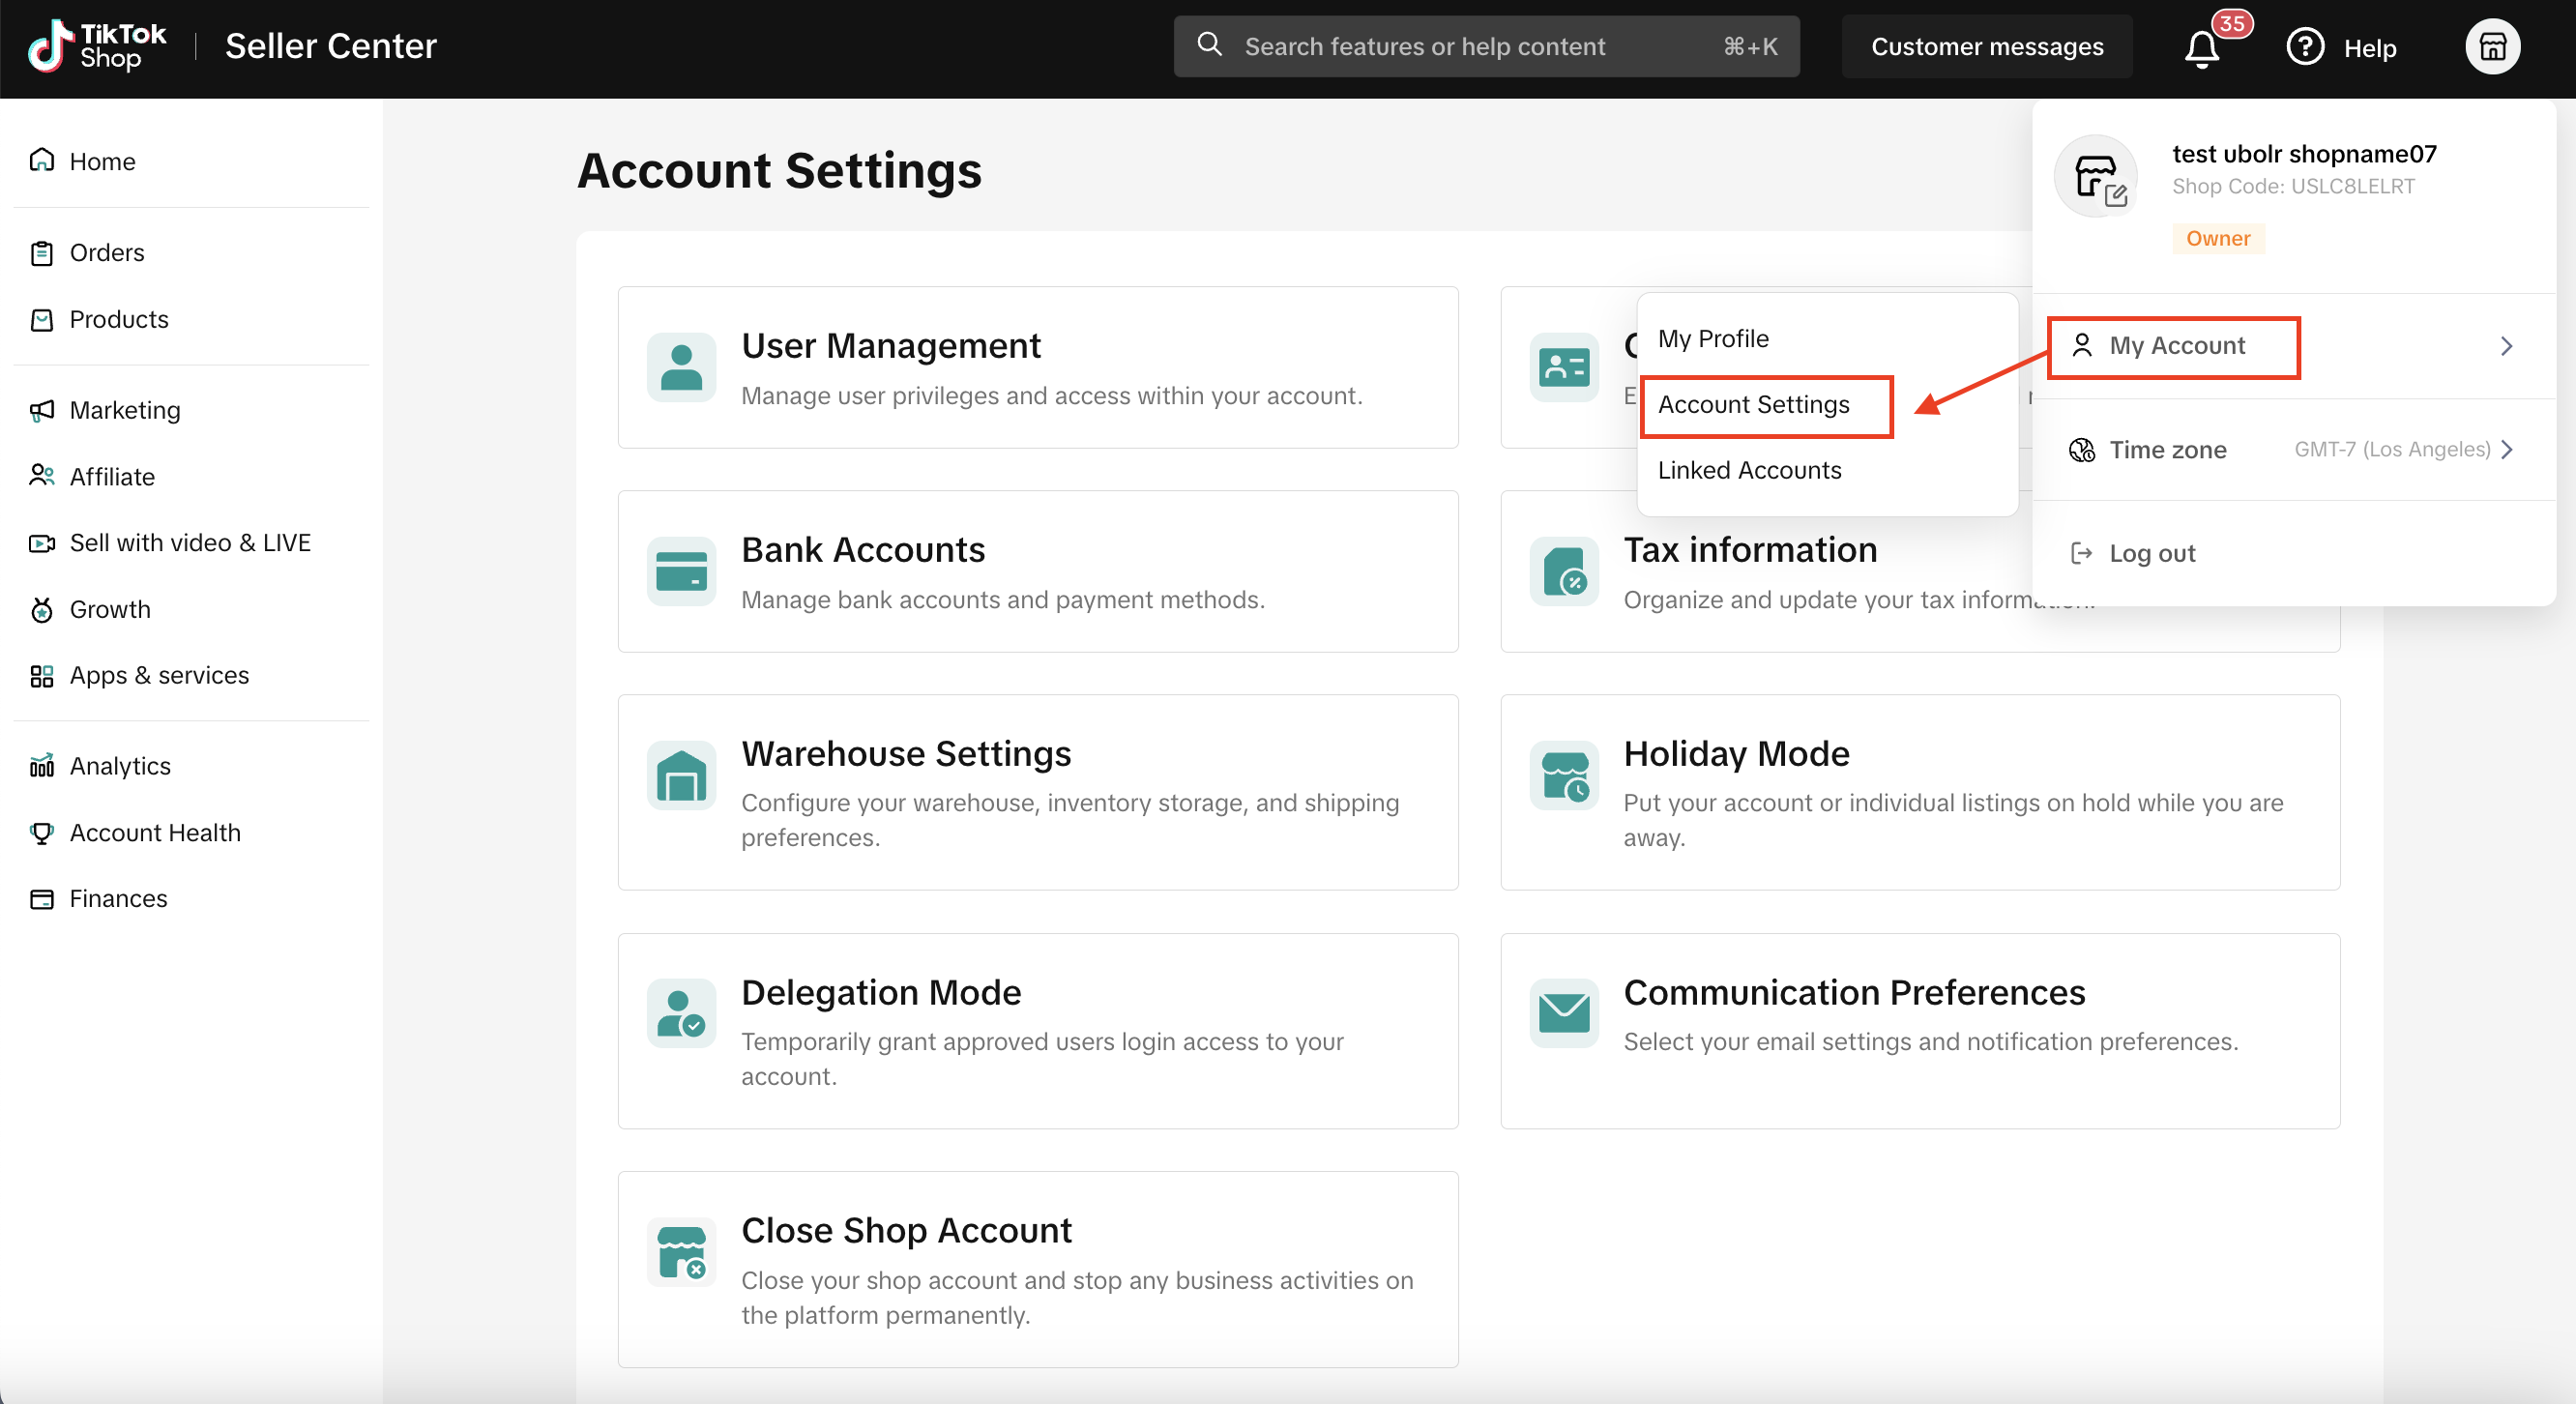Expand the My Account chevron arrow
The width and height of the screenshot is (2576, 1404).
pos(2506,346)
